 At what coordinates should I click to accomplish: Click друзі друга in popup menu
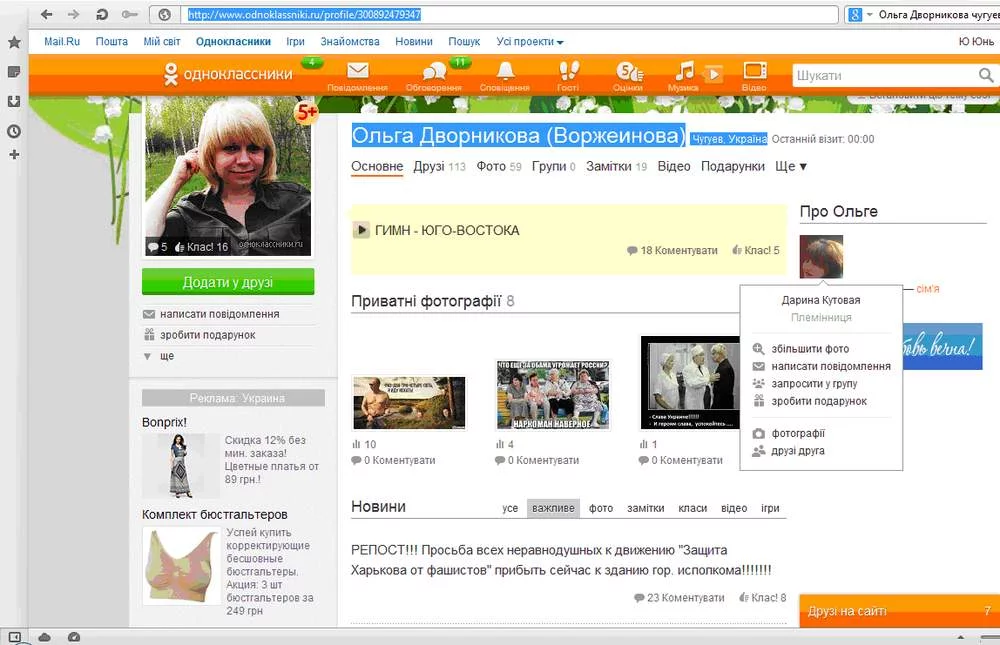(798, 450)
